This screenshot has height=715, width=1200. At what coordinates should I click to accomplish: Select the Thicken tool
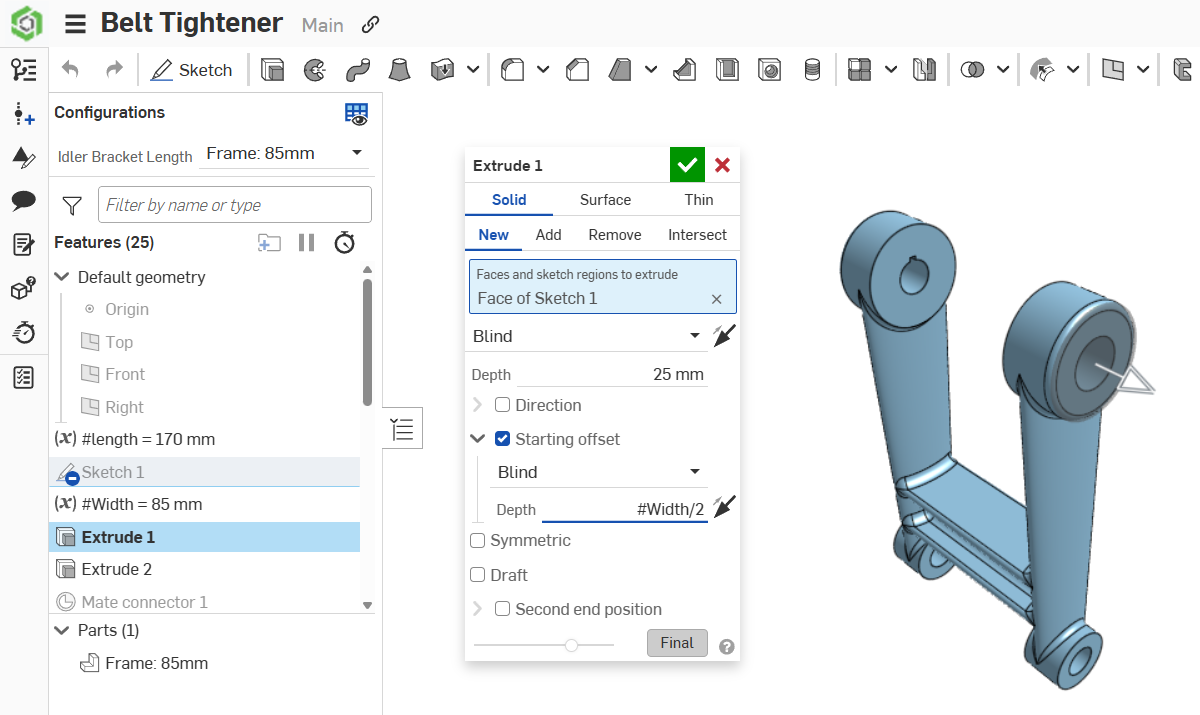pos(442,70)
